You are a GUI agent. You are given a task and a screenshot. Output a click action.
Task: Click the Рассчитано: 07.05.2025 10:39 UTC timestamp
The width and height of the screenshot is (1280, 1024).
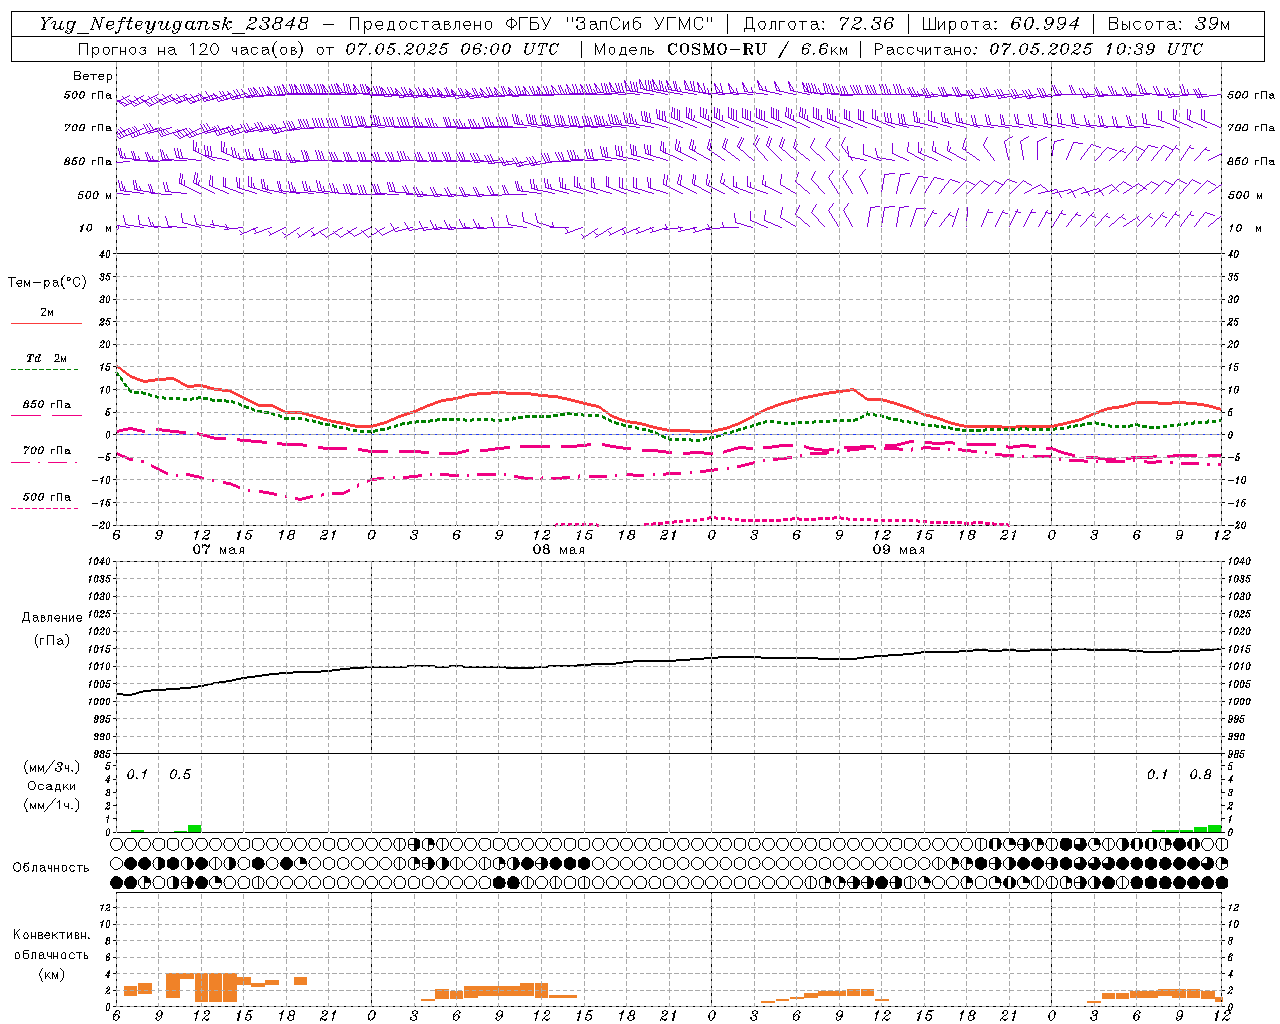1038,49
